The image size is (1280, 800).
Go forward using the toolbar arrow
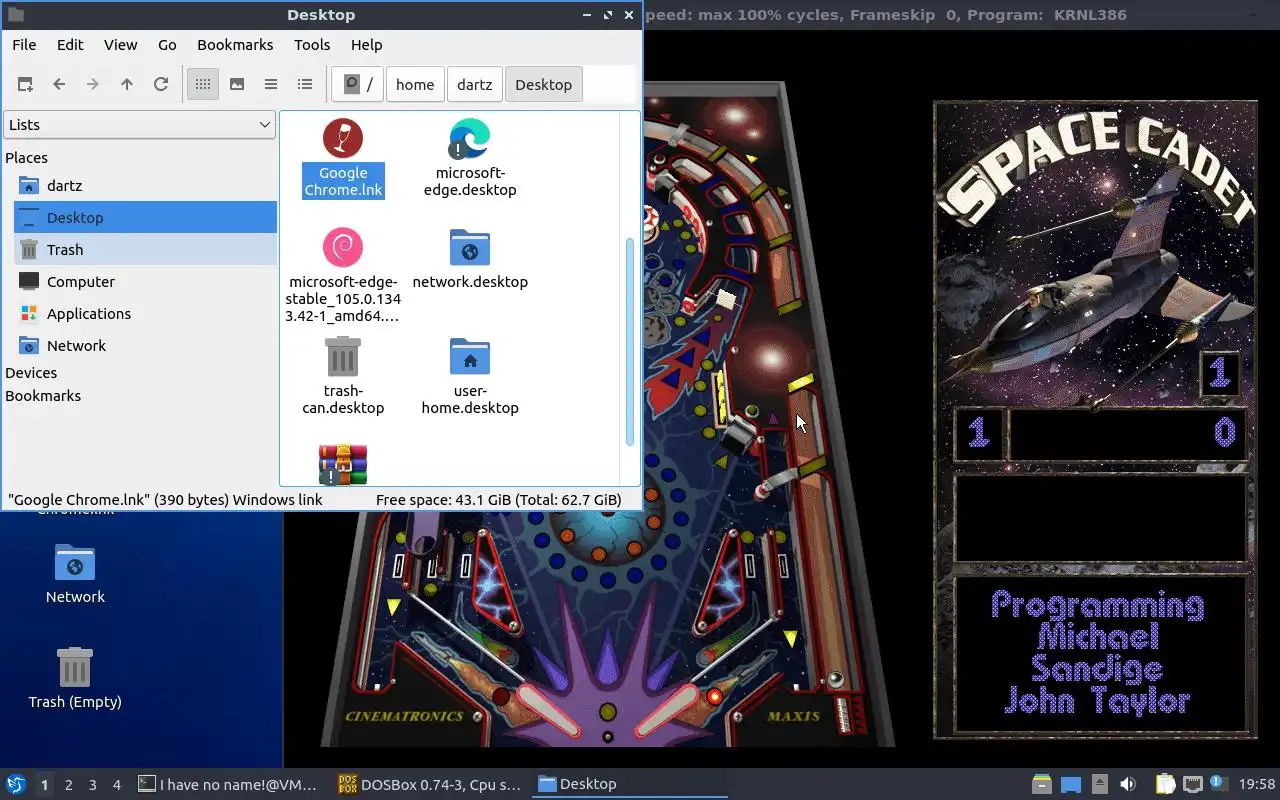coord(93,85)
